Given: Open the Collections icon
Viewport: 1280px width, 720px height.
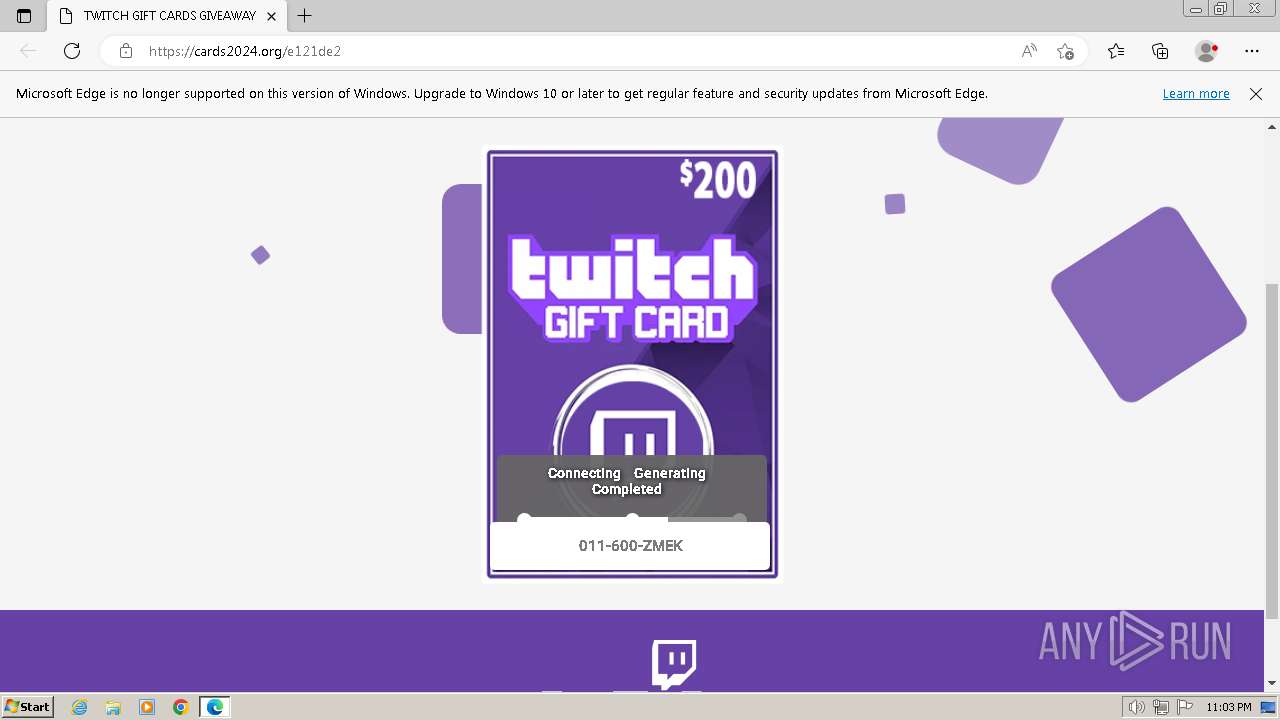Looking at the screenshot, I should 1160,51.
